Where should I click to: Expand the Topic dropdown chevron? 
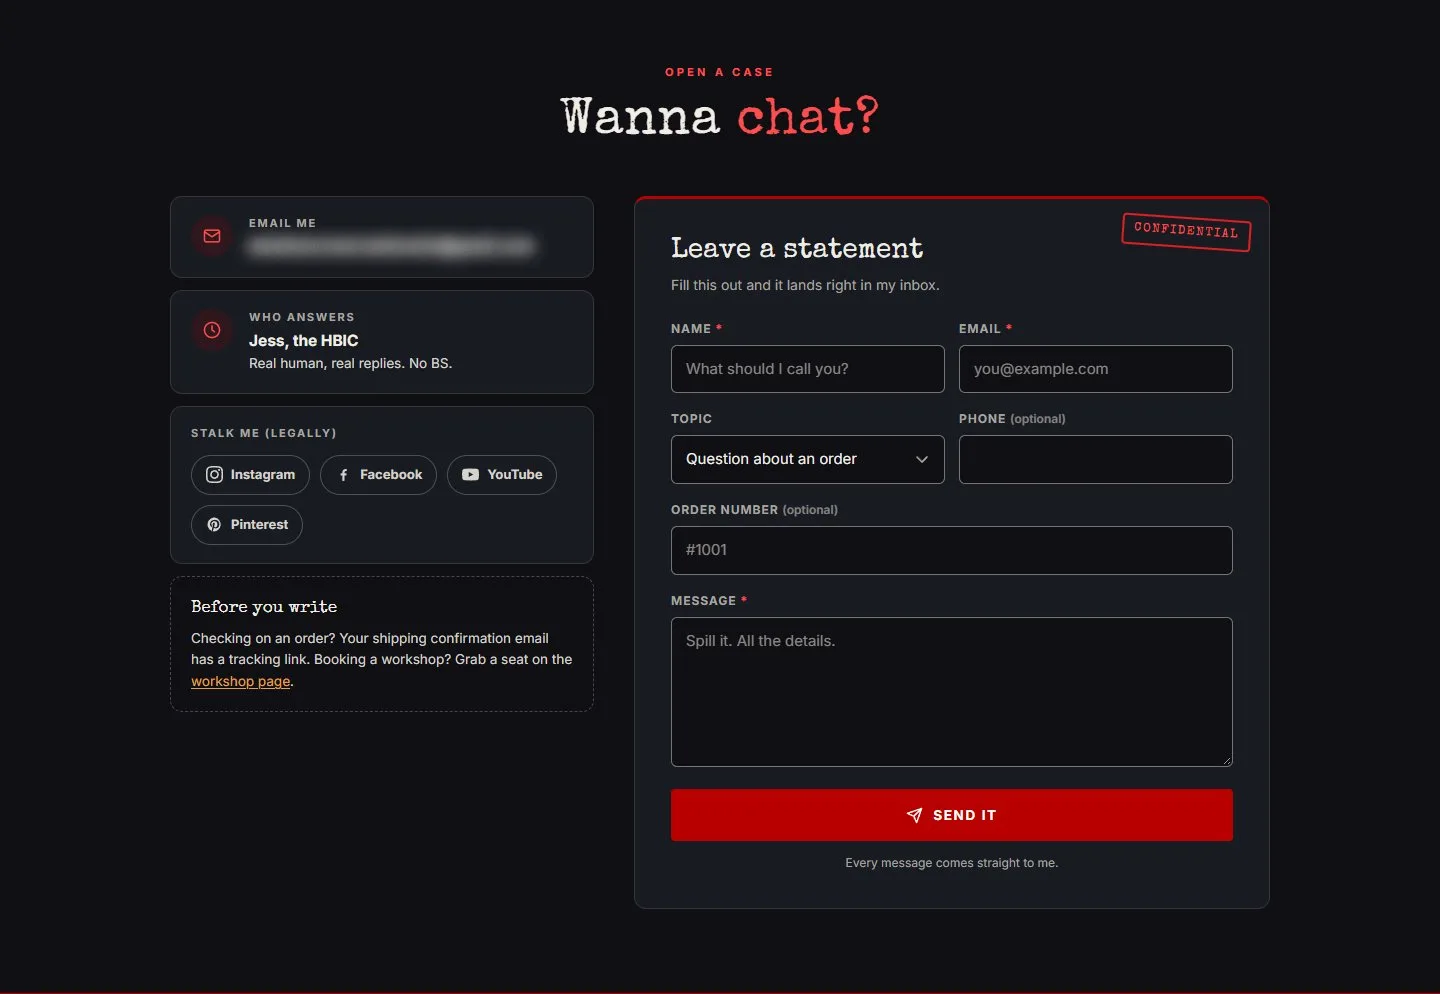point(922,460)
